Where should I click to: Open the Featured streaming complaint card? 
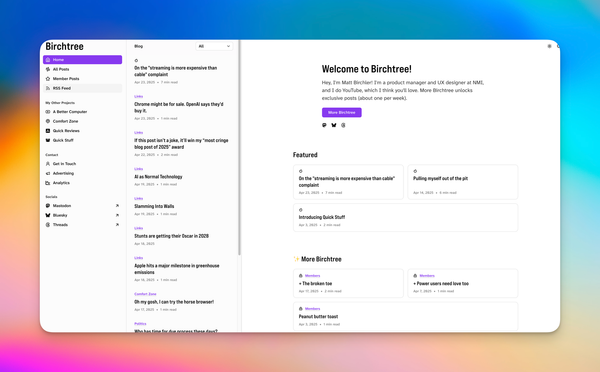coord(348,182)
